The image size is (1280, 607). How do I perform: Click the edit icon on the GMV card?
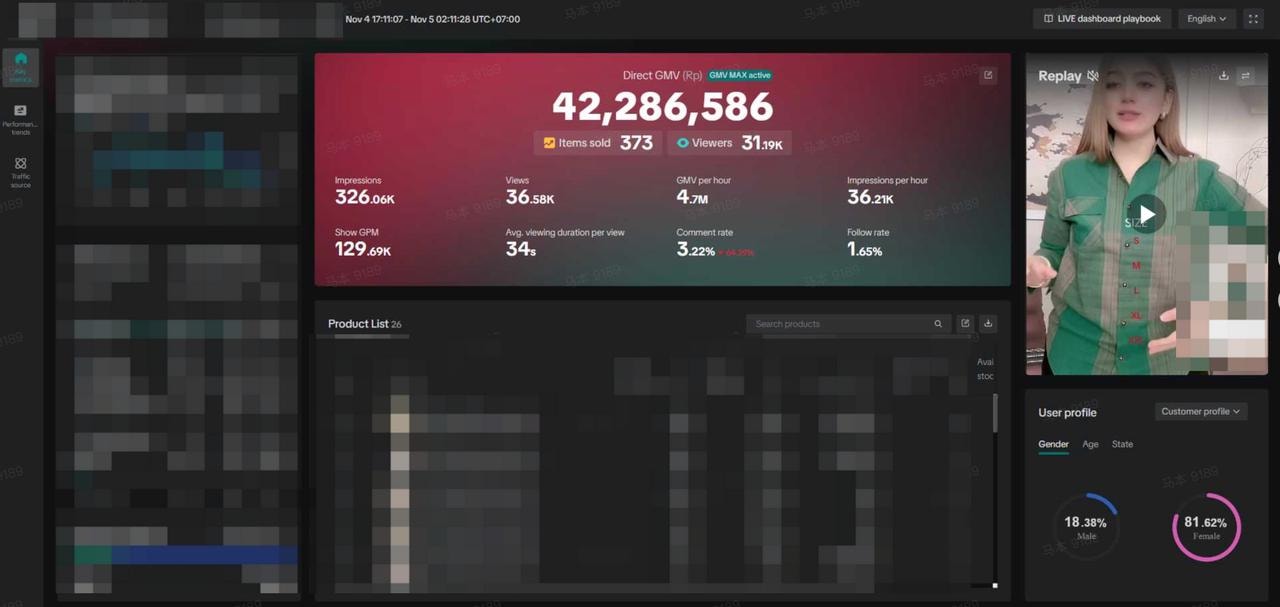coord(988,75)
